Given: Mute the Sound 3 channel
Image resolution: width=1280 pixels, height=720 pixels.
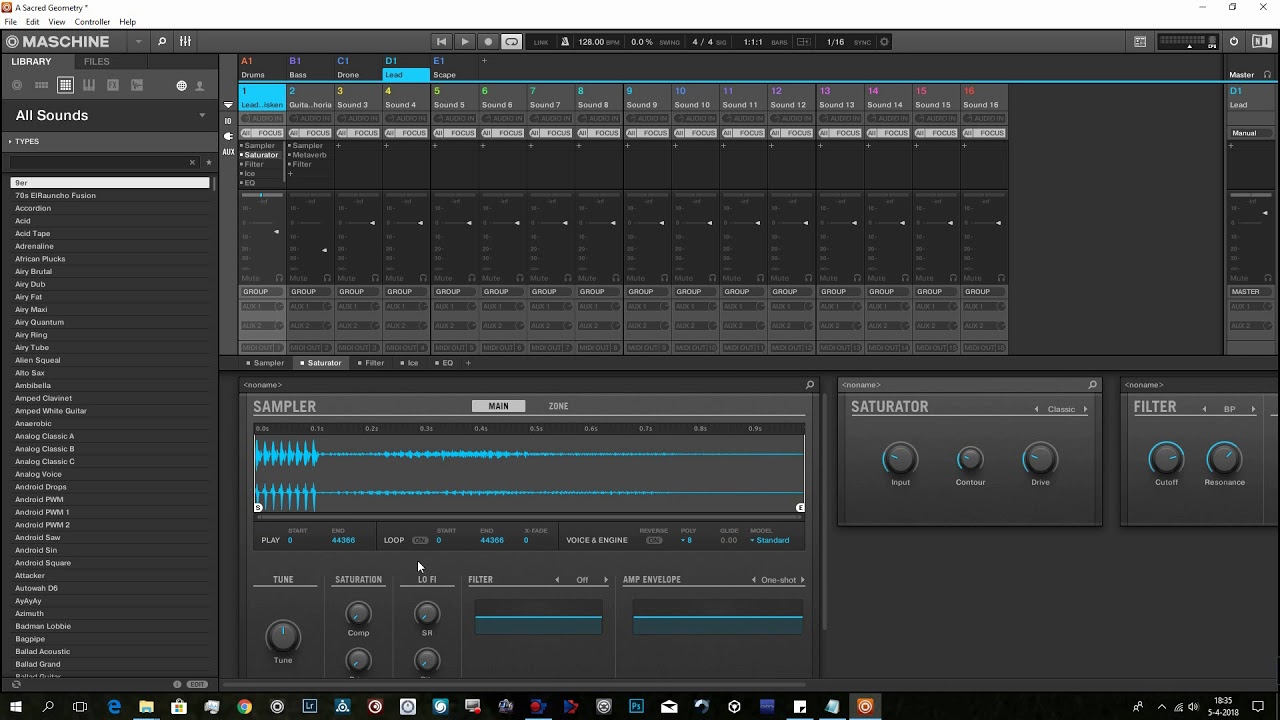Looking at the screenshot, I should point(347,278).
